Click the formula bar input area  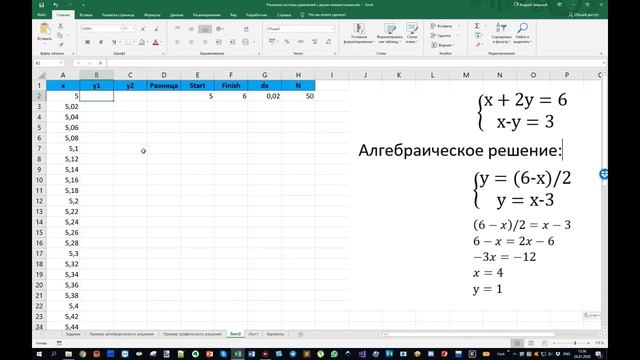(x=353, y=63)
